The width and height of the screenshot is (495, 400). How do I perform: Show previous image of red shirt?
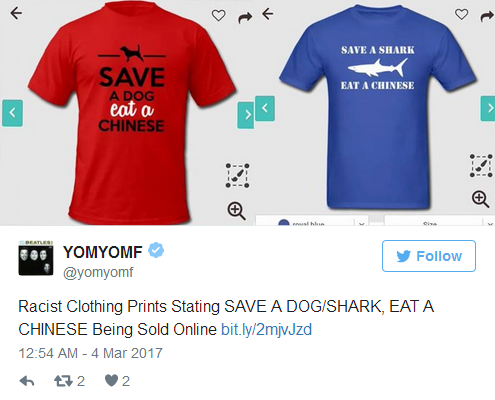tap(12, 113)
